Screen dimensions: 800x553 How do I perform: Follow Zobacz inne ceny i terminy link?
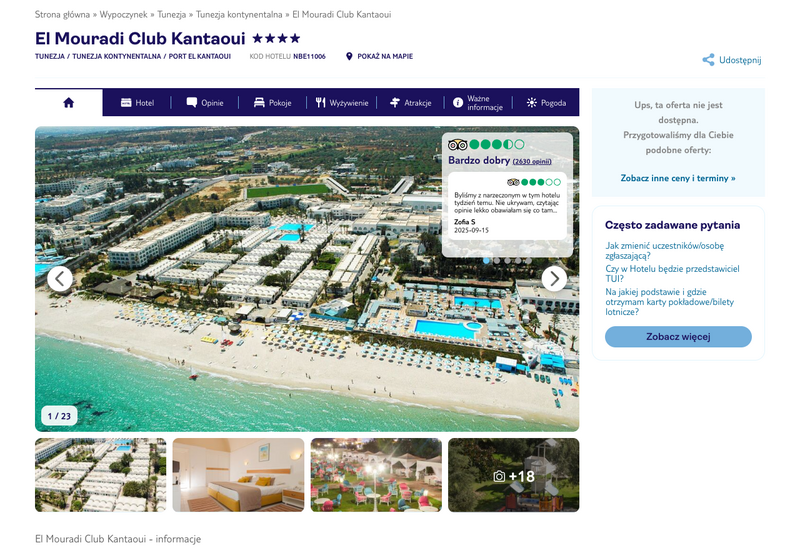click(678, 178)
